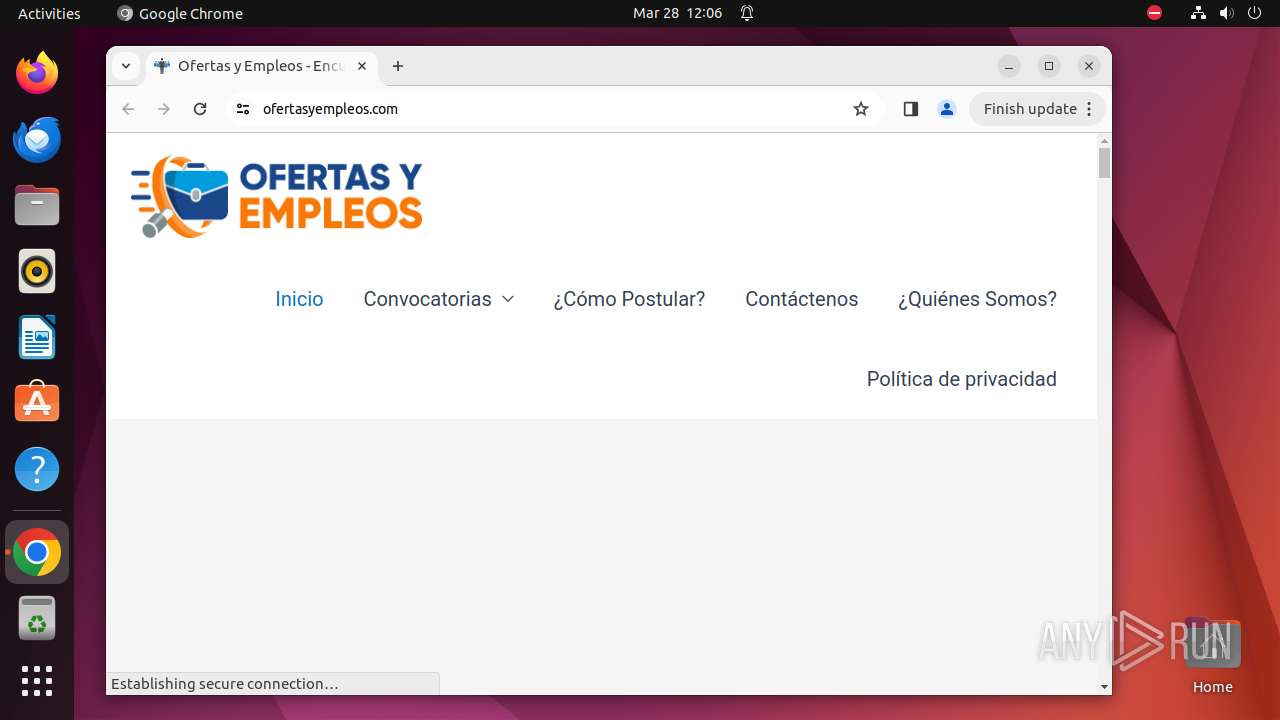1280x720 pixels.
Task: Toggle the Chrome side panel
Action: point(910,109)
